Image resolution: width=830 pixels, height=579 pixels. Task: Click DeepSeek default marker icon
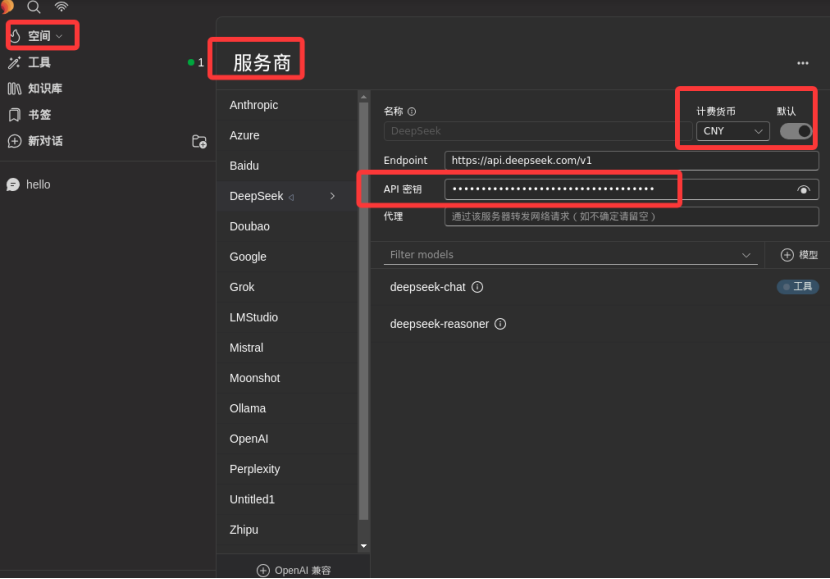point(291,197)
